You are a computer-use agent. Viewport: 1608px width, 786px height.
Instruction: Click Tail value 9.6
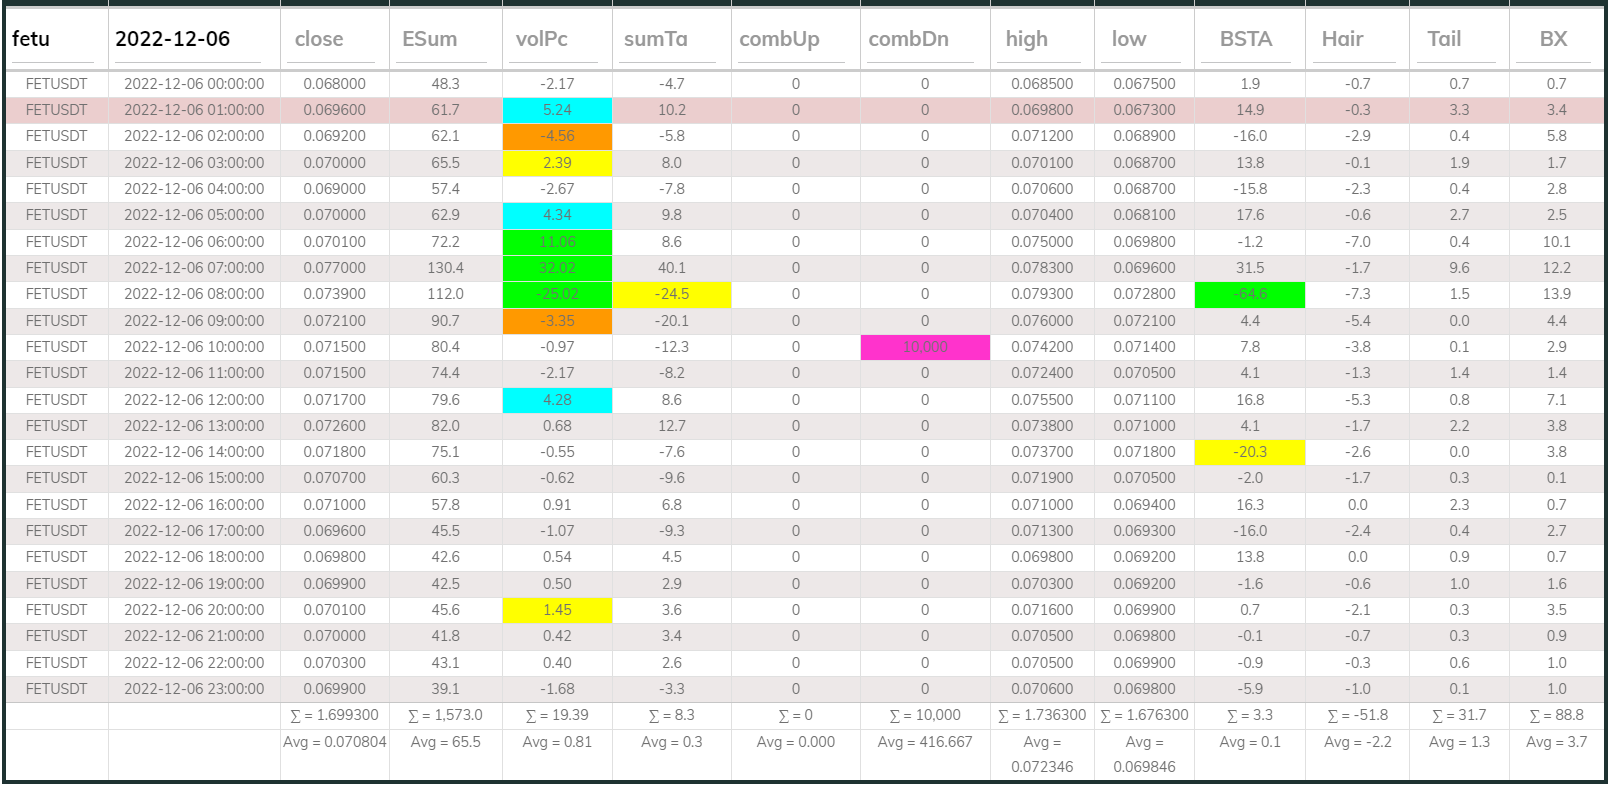[x=1459, y=268]
